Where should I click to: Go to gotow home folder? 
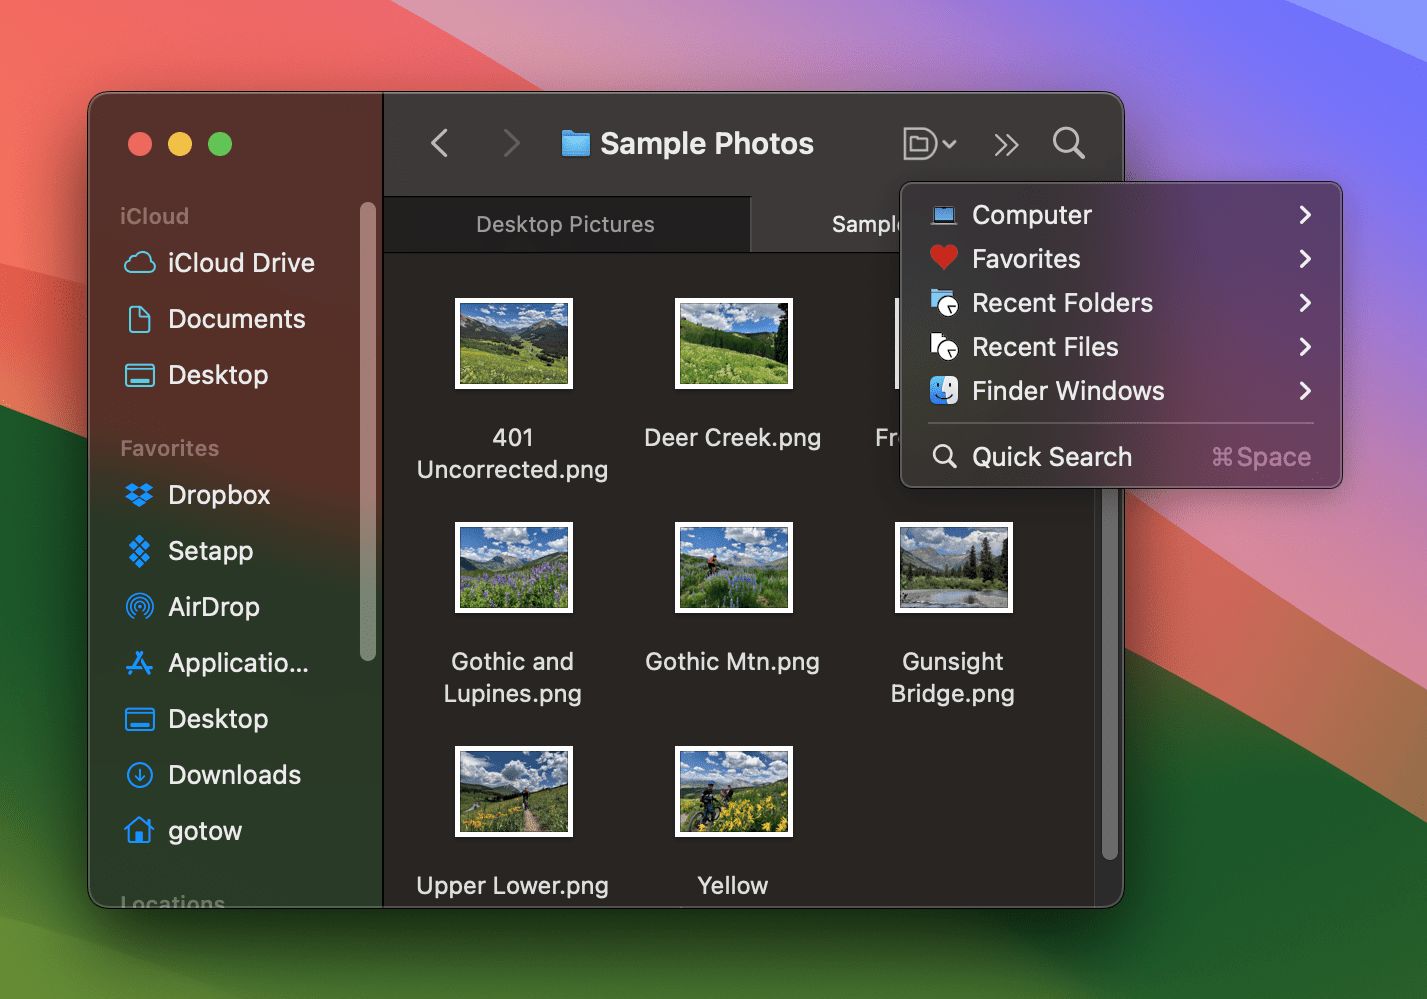coord(204,831)
